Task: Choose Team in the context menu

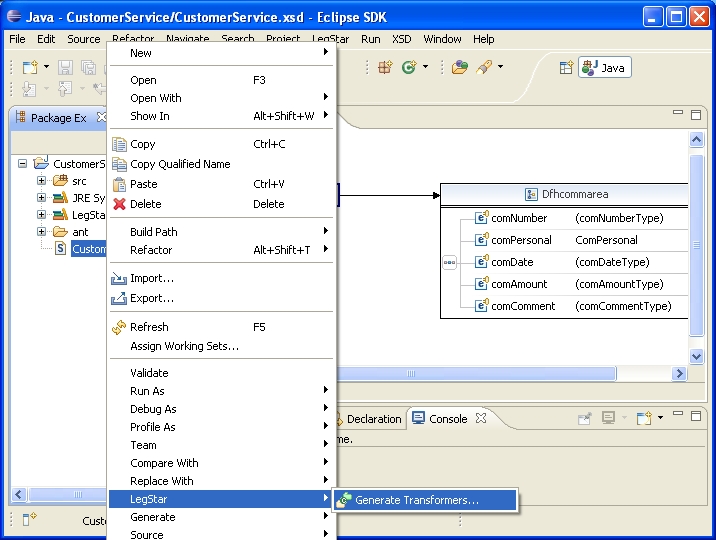Action: (x=222, y=445)
